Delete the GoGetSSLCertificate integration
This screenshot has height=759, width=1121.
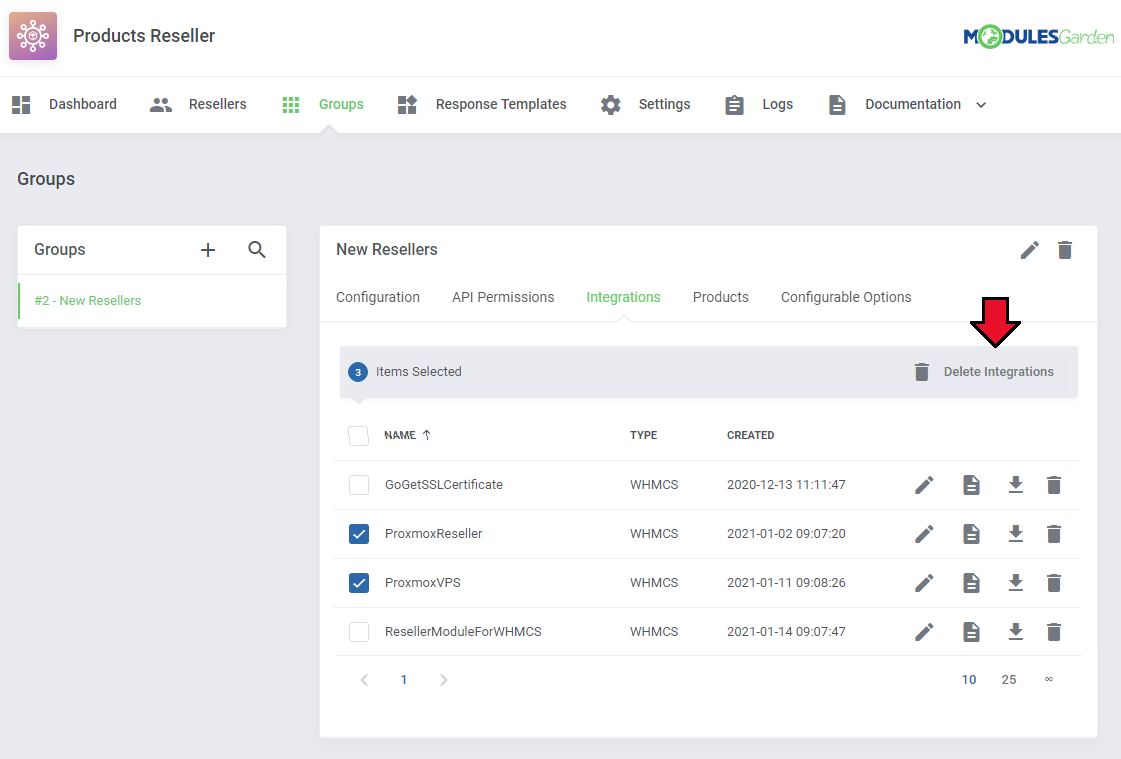pos(1054,485)
